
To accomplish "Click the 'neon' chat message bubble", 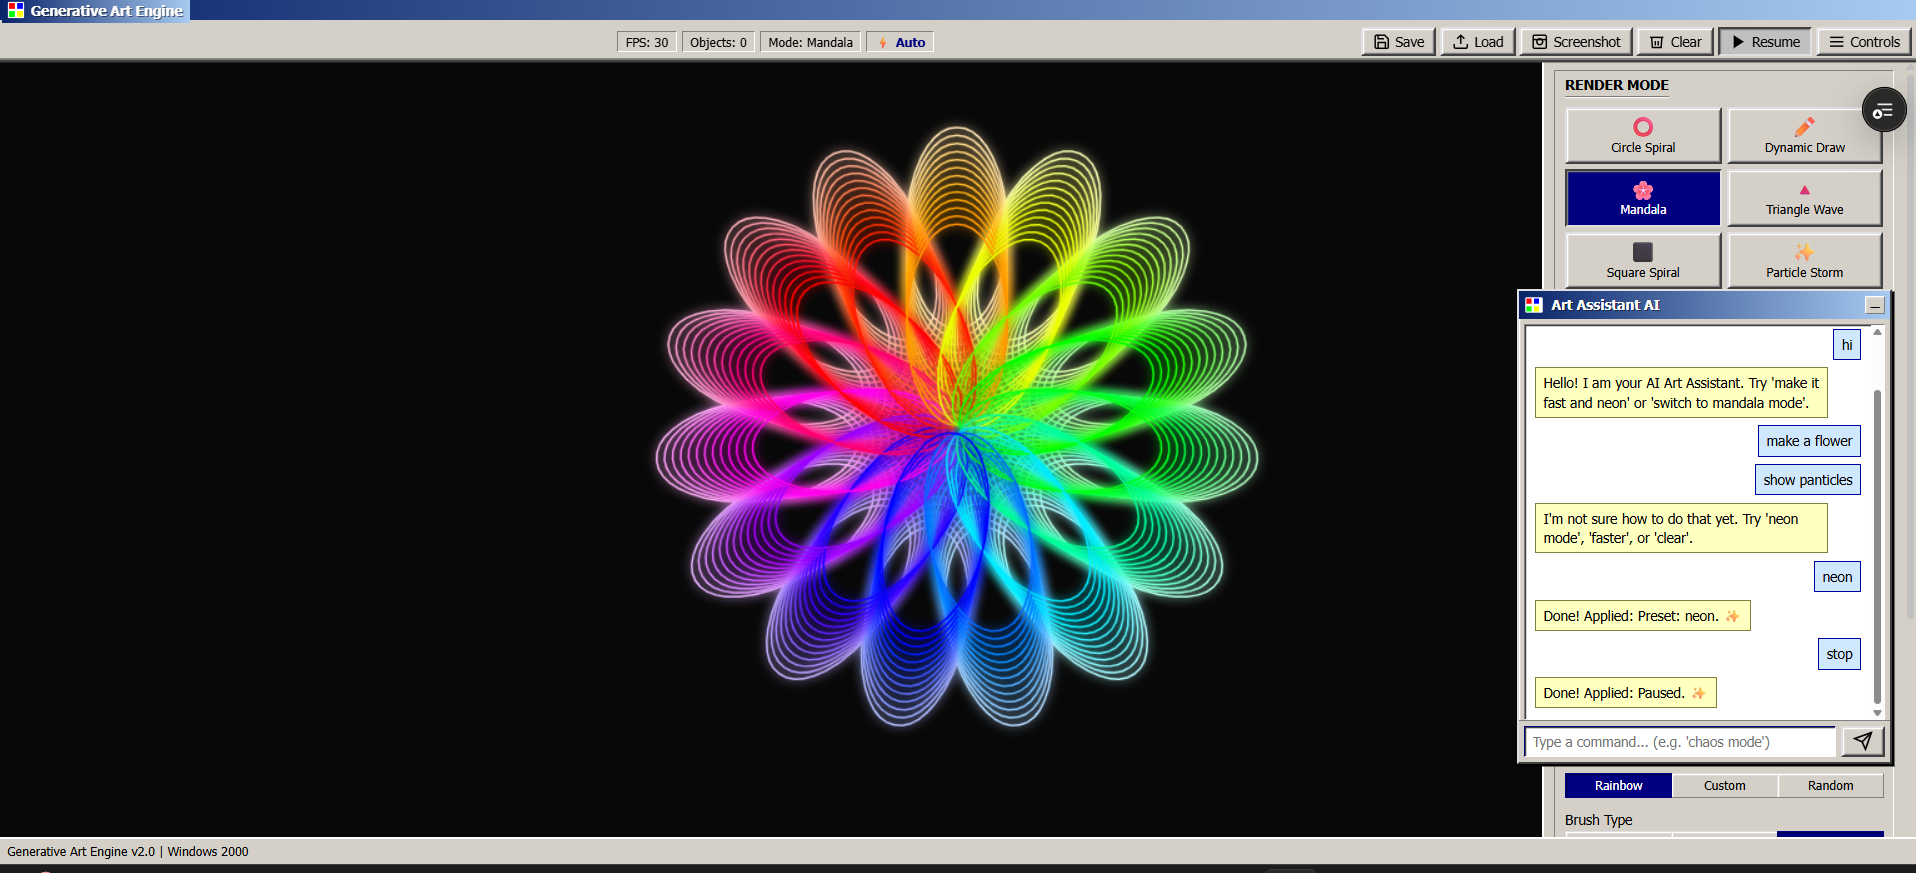I will tap(1837, 577).
